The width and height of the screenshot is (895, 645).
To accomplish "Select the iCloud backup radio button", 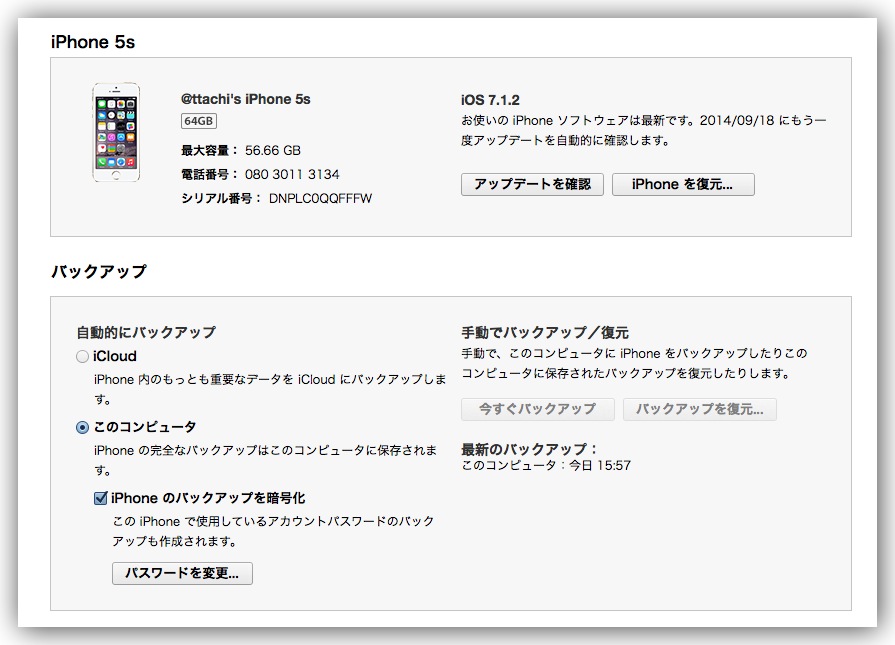I will (82, 357).
